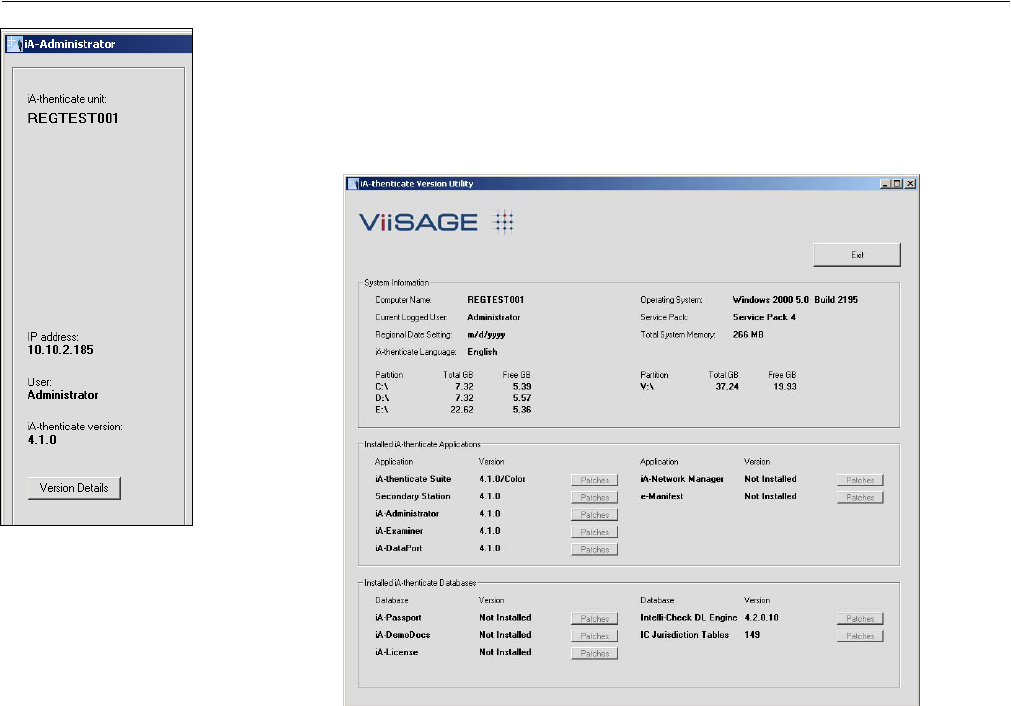Click the Exit button in Version Utility

tap(857, 255)
